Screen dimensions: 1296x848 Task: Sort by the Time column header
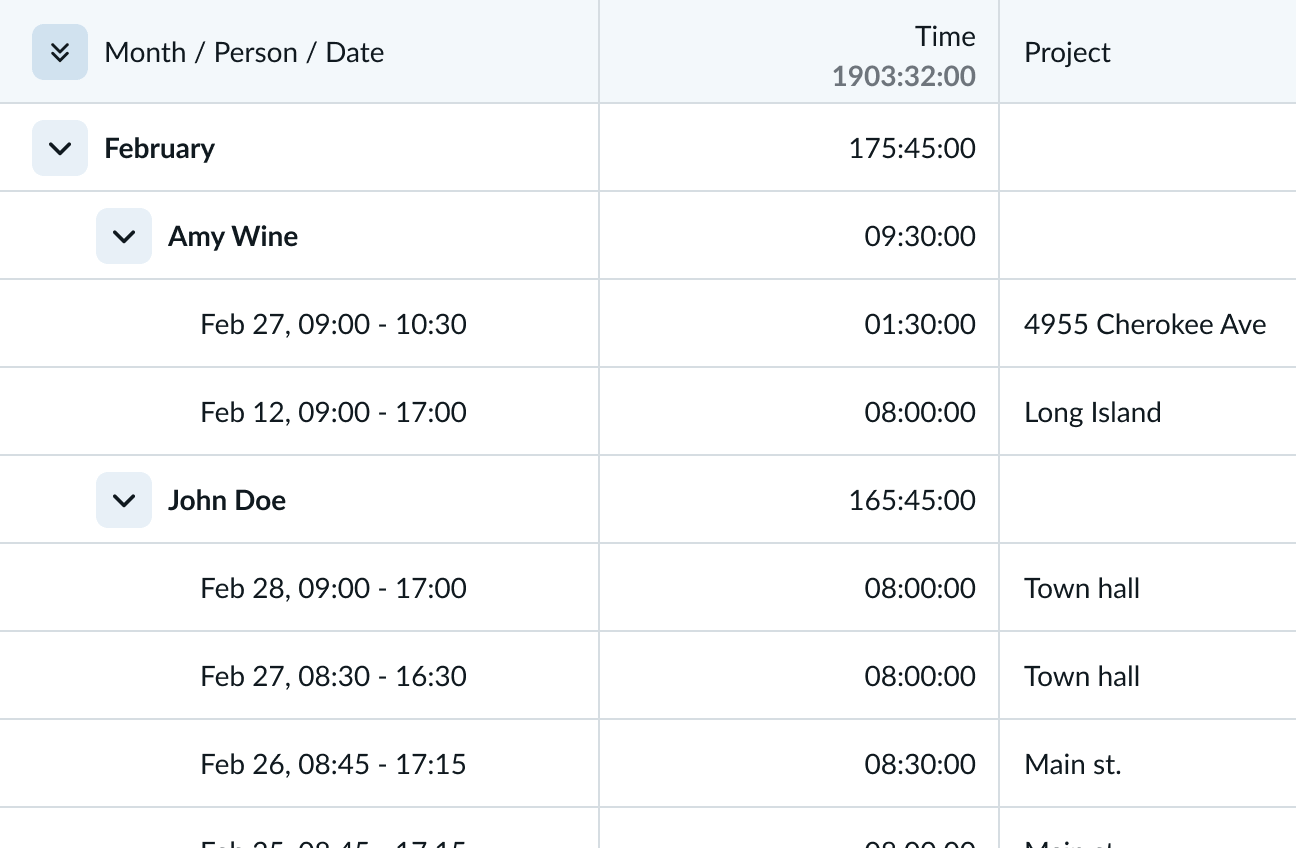[945, 37]
